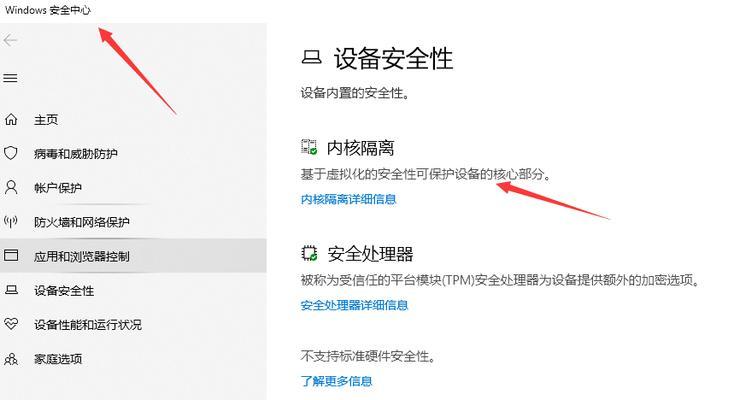The height and width of the screenshot is (400, 734).
Task: Click the 内核隔离 chip icon
Action: [x=309, y=147]
